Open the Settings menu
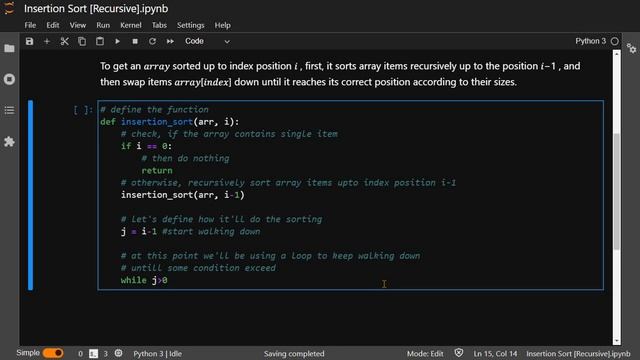This screenshot has width=640, height=360. tap(191, 25)
